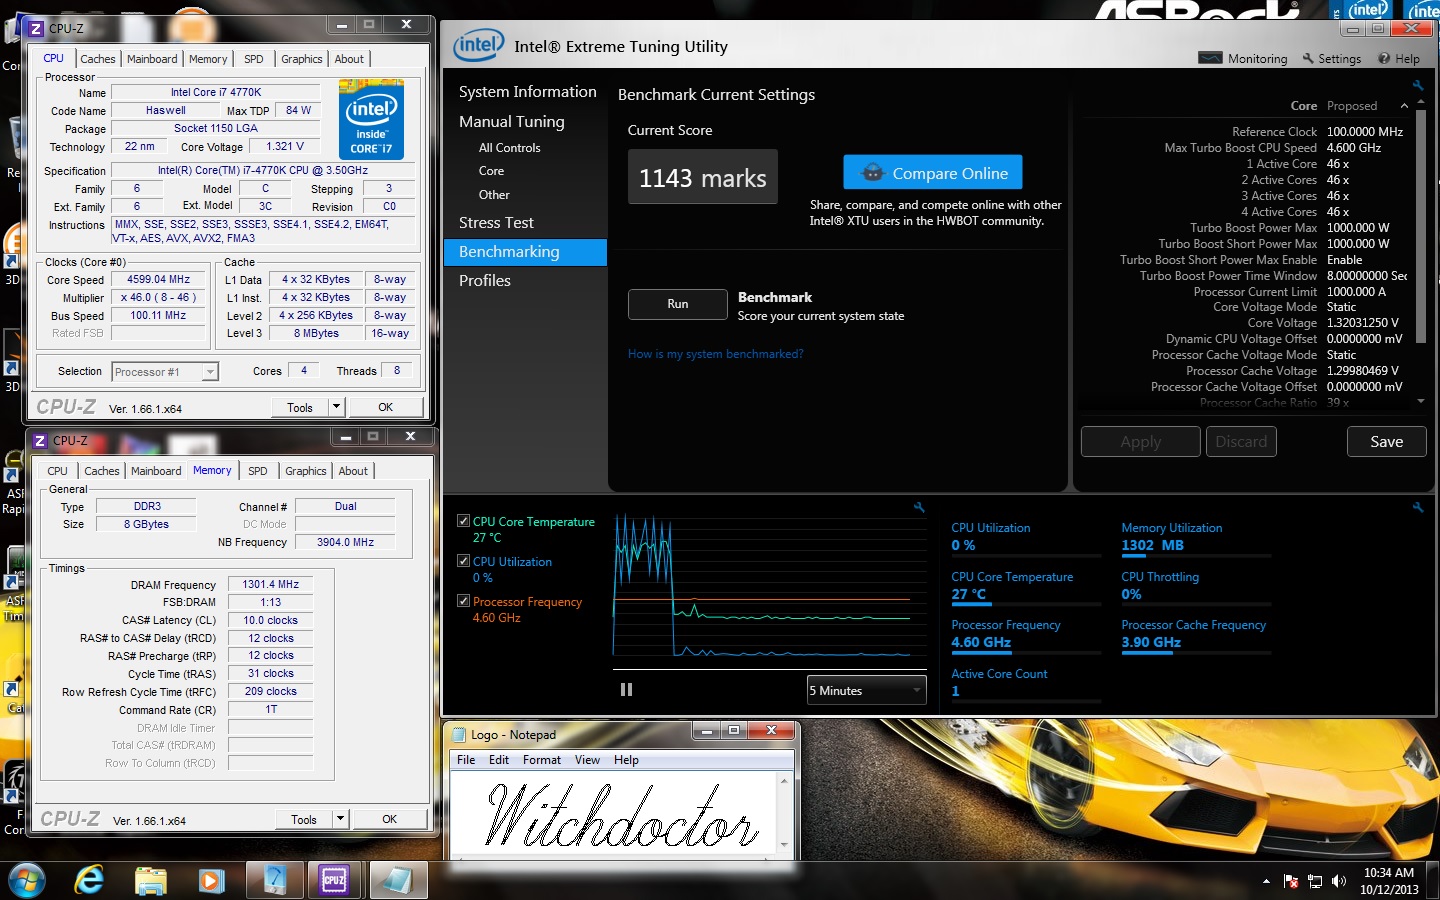
Task: Click the wrench icon above the monitoring graph
Action: pyautogui.click(x=919, y=508)
